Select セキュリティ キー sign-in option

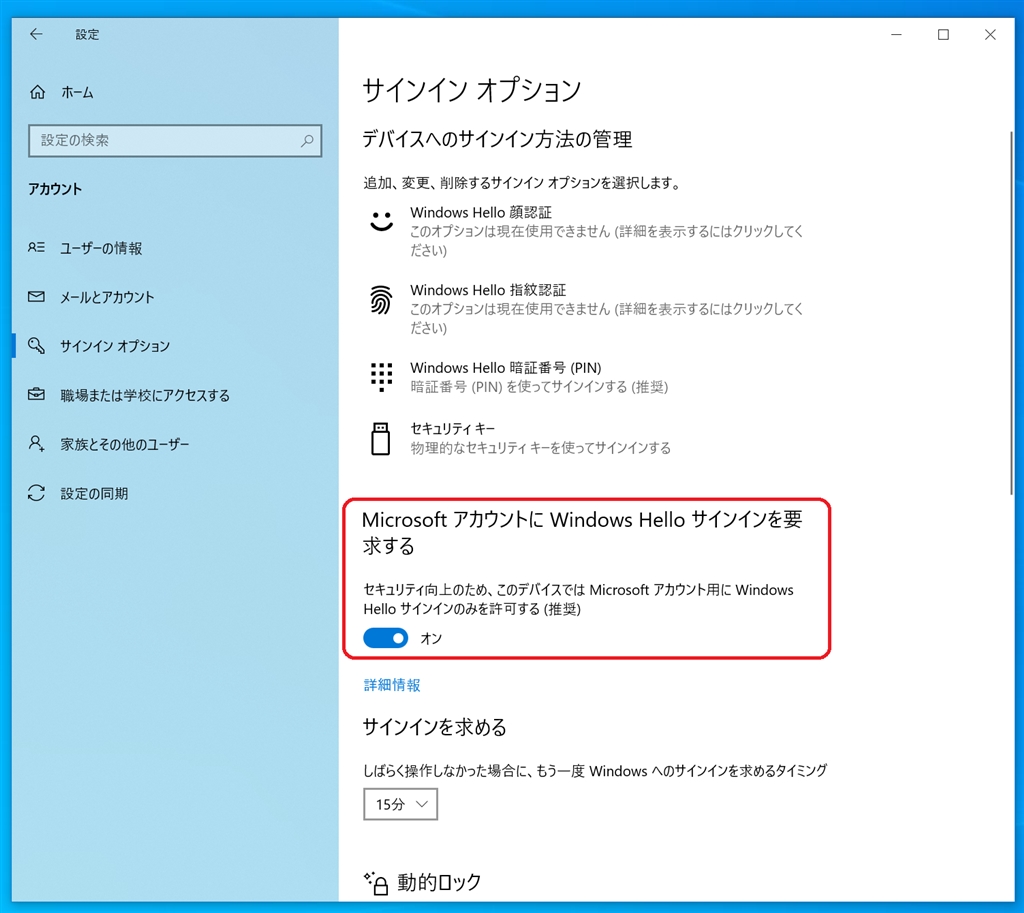(x=588, y=438)
